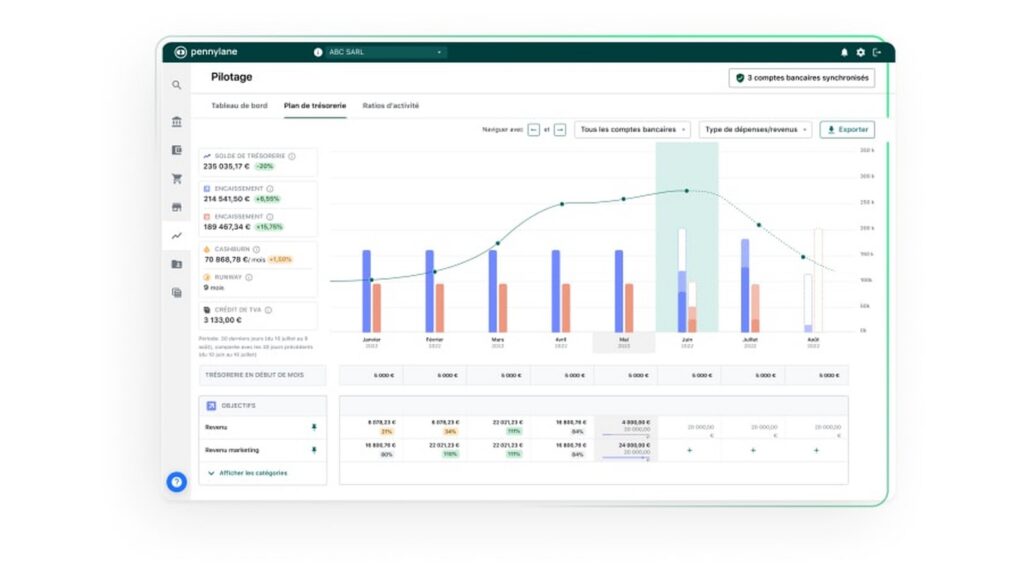1024x576 pixels.
Task: Click the shopping cart icon in sidebar
Action: pyautogui.click(x=177, y=179)
